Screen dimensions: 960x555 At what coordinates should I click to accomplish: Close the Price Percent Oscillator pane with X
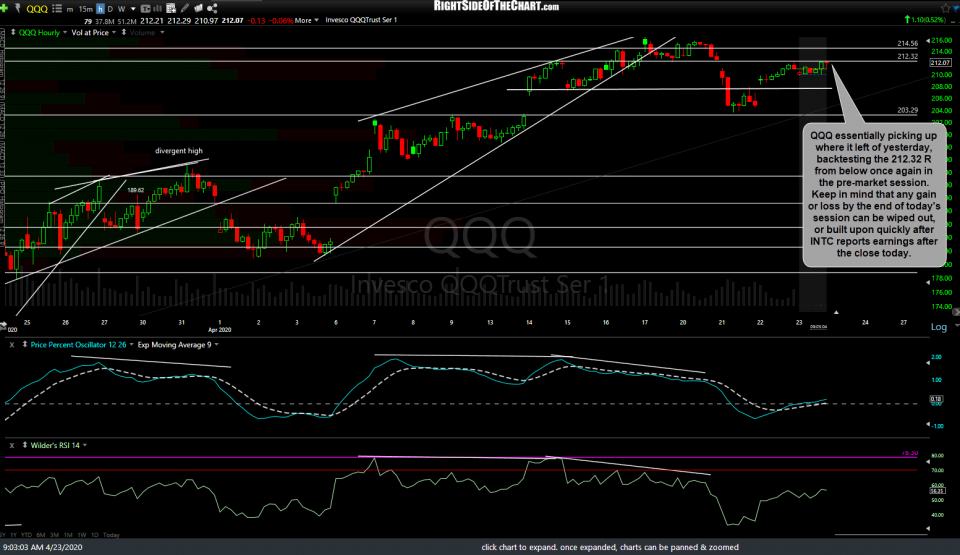pyautogui.click(x=12, y=345)
